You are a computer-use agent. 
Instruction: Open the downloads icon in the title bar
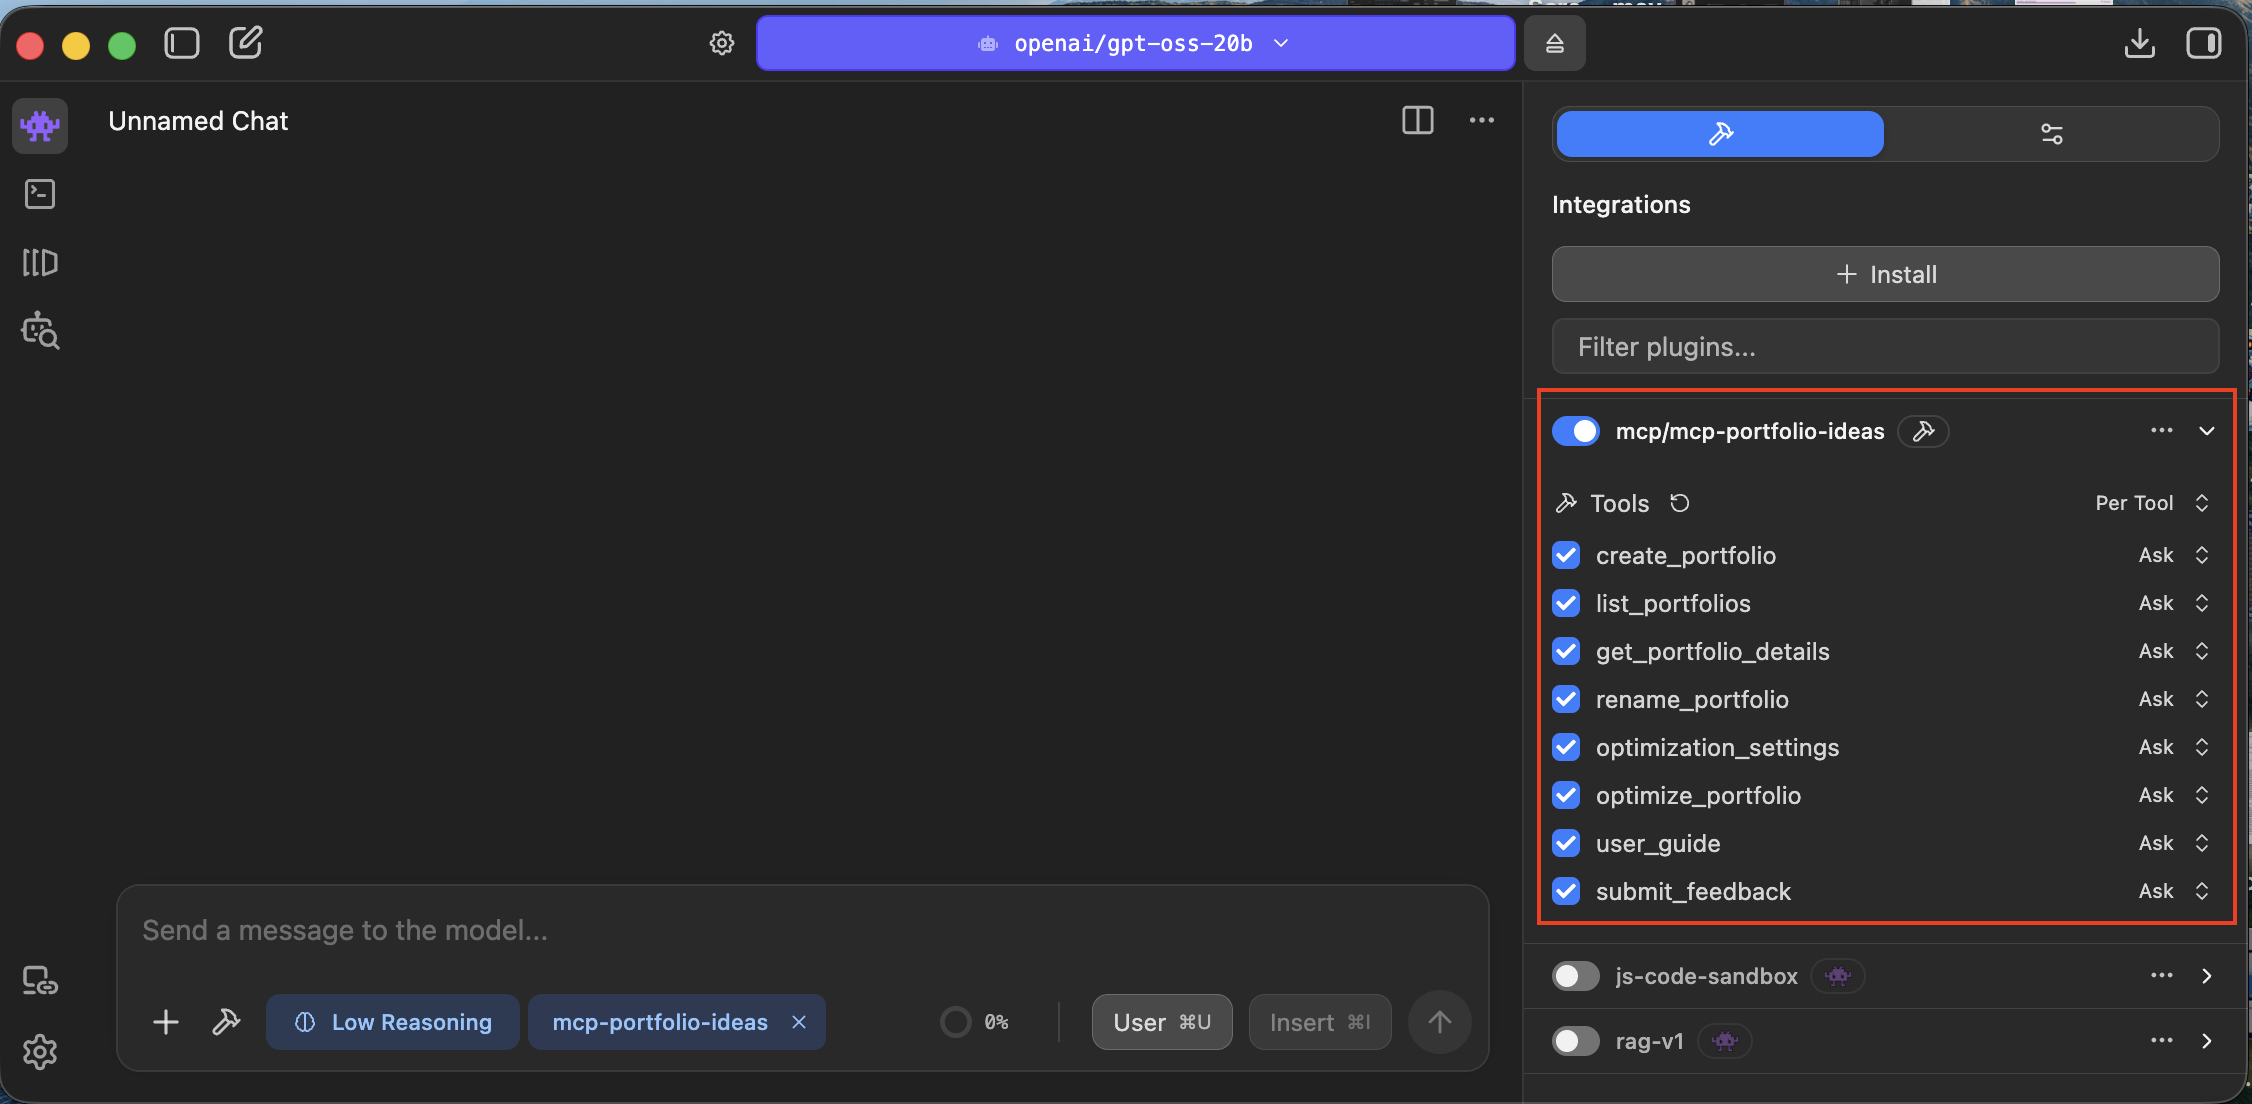pos(2140,43)
